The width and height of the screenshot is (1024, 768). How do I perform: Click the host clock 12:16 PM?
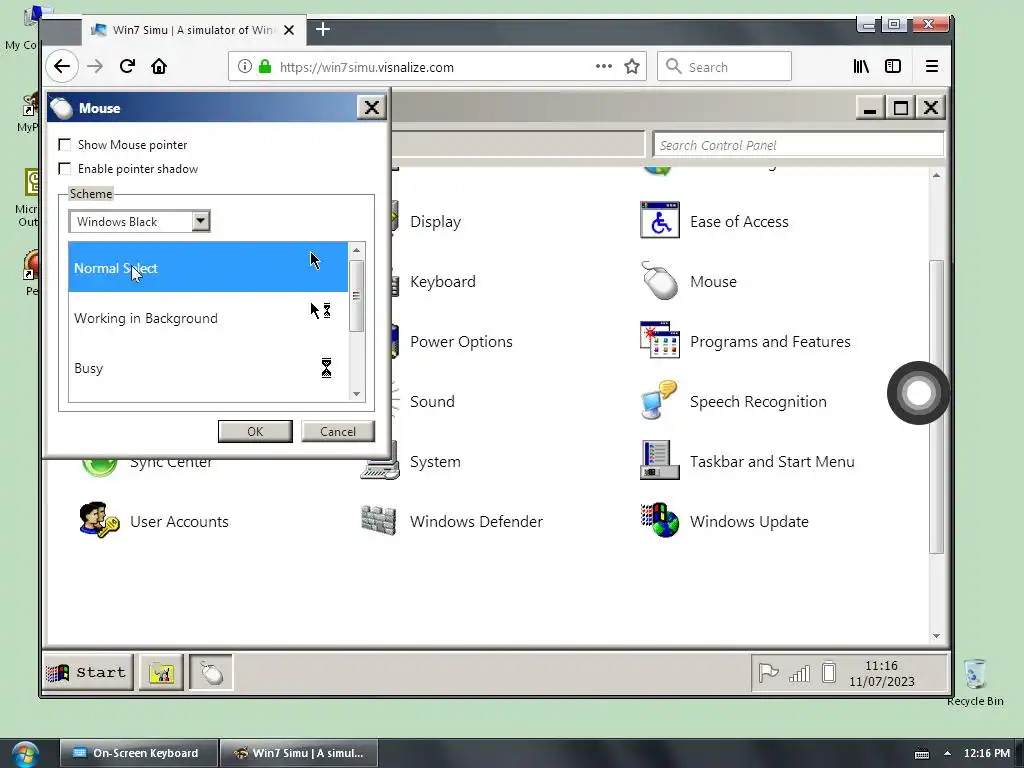coord(987,753)
